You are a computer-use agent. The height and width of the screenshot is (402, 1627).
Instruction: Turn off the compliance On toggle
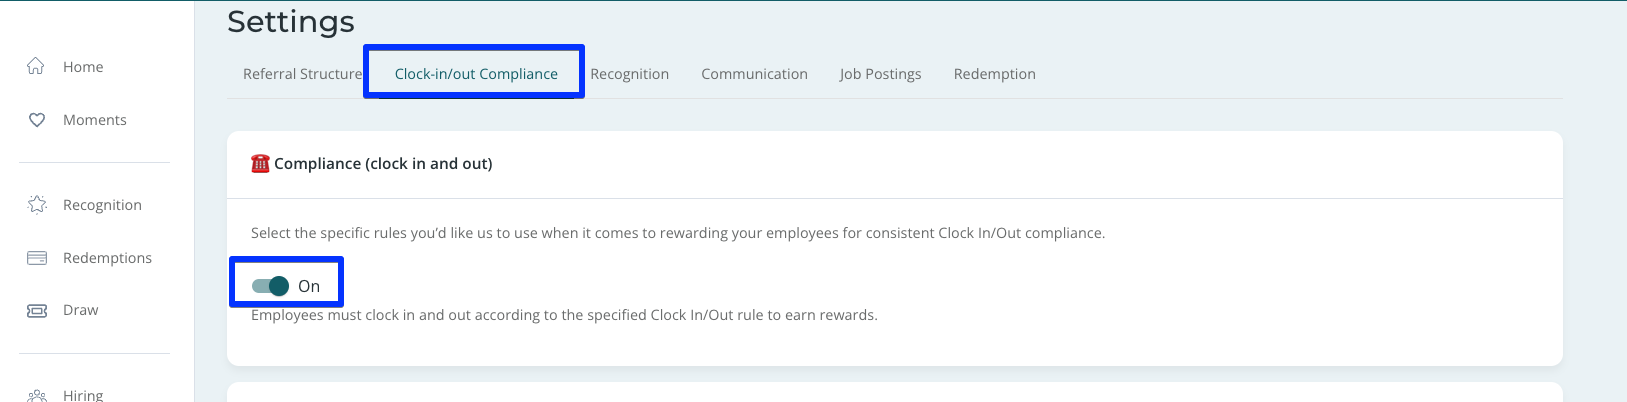coord(270,286)
